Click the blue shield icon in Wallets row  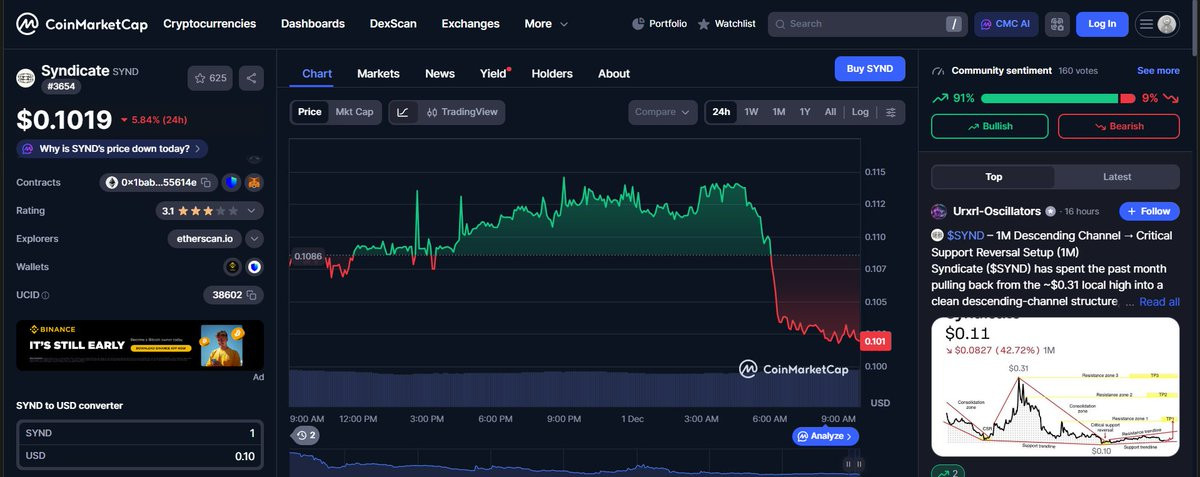click(254, 267)
